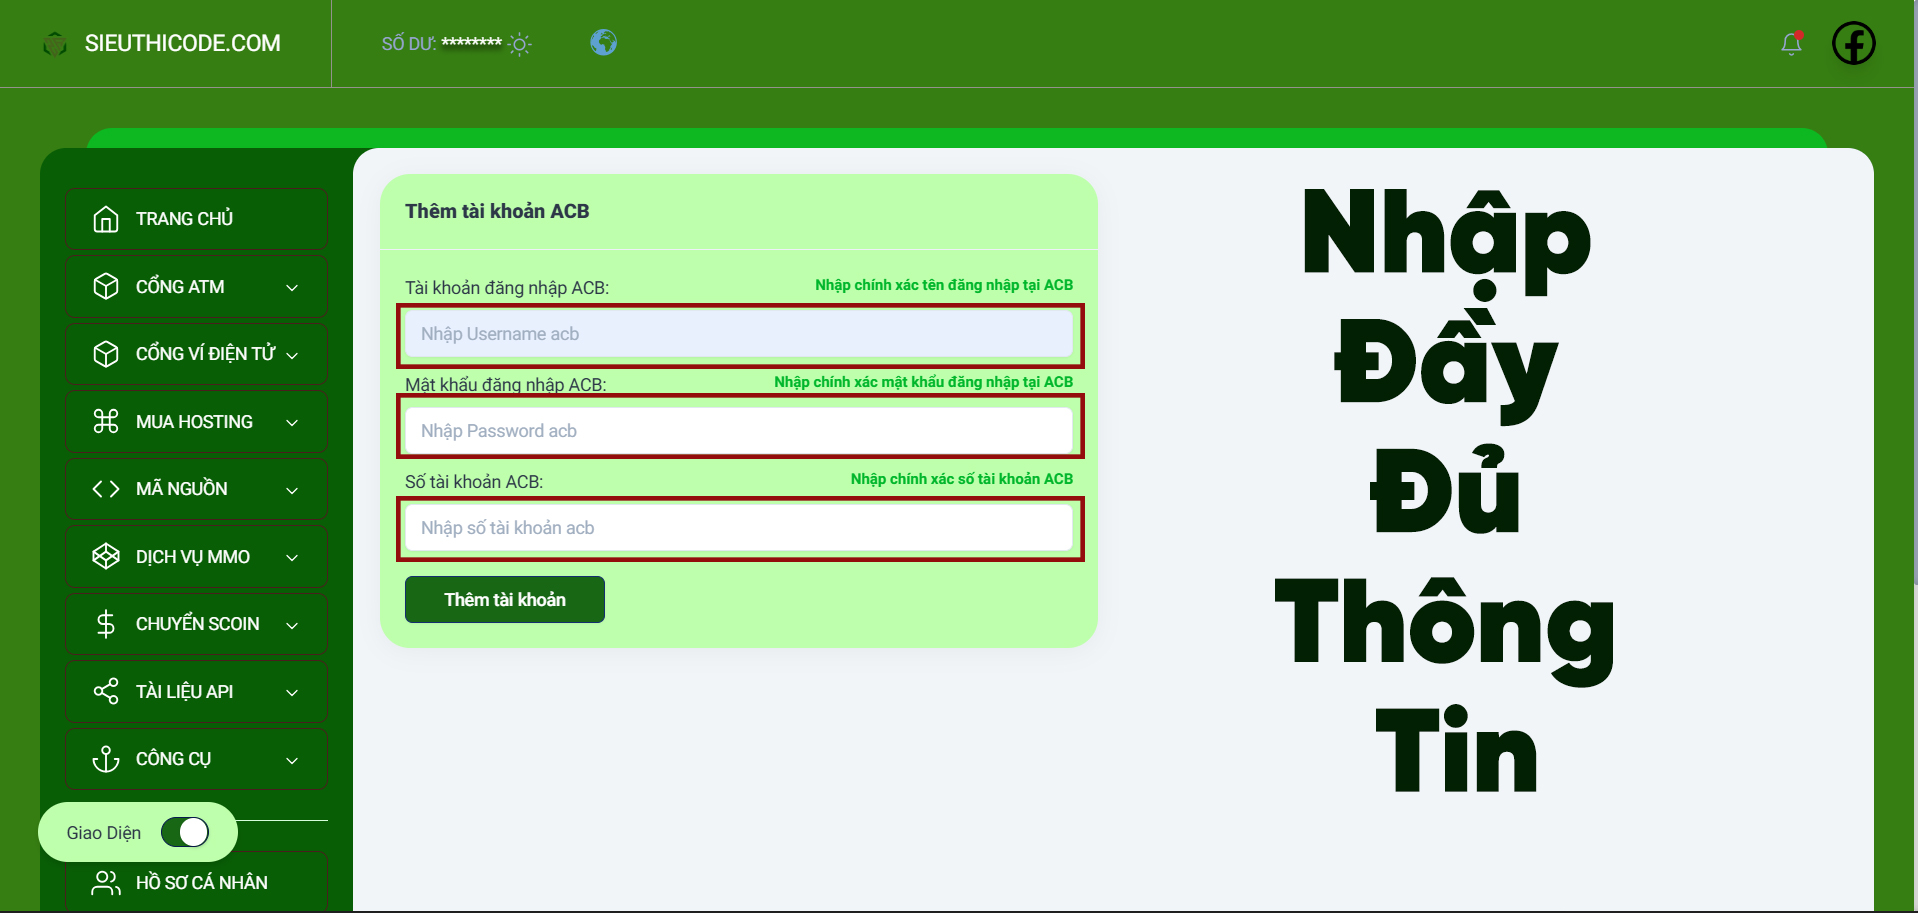The width and height of the screenshot is (1918, 913).
Task: Click the home icon for Trang Chủ
Action: pos(106,219)
